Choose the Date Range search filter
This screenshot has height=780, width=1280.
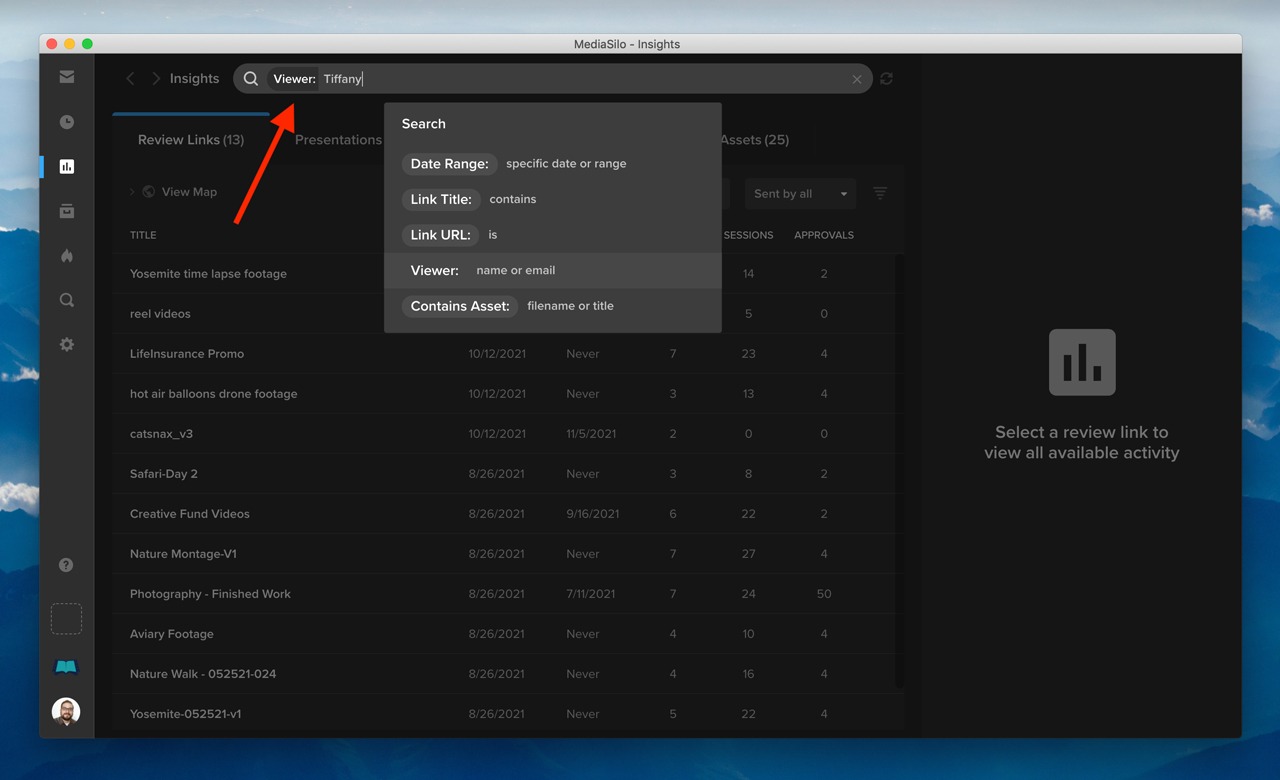coord(449,163)
